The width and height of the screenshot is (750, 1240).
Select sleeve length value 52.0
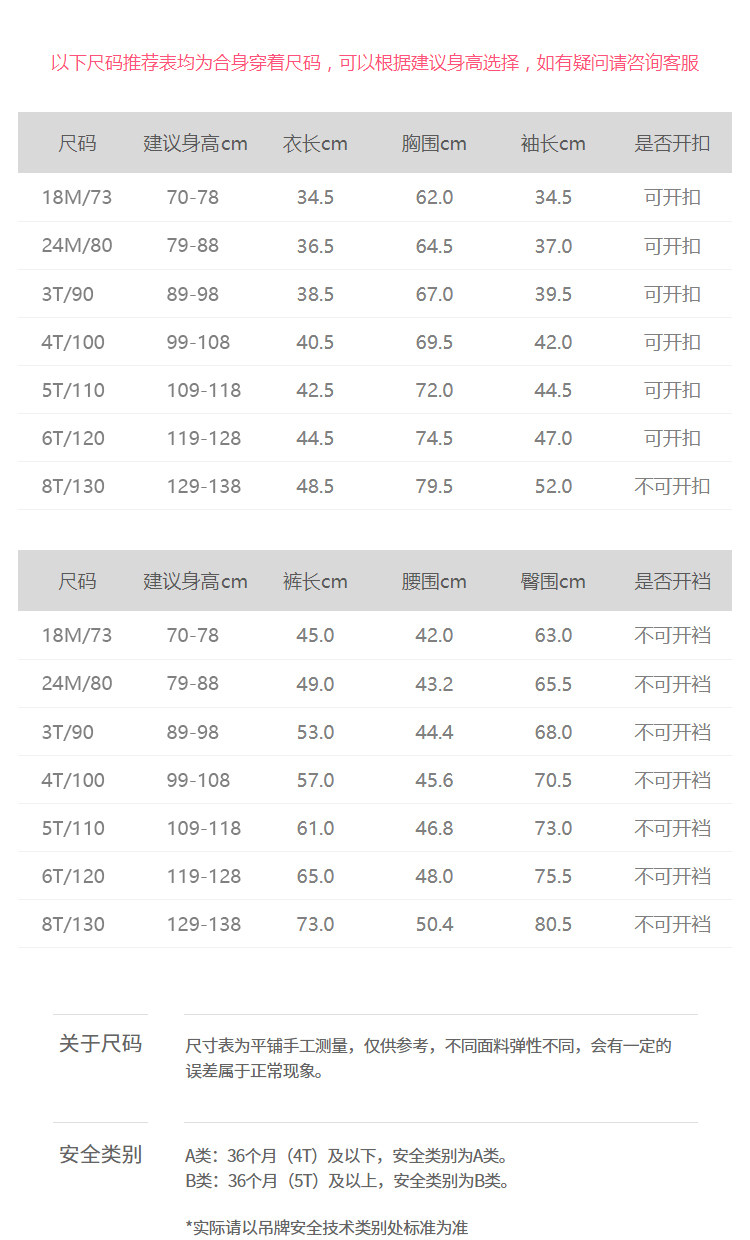(x=553, y=486)
